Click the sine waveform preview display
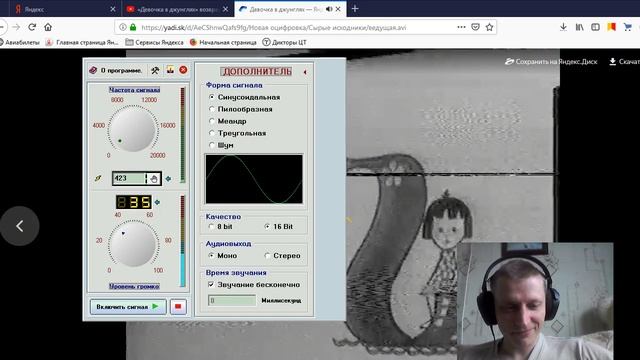 click(x=254, y=179)
